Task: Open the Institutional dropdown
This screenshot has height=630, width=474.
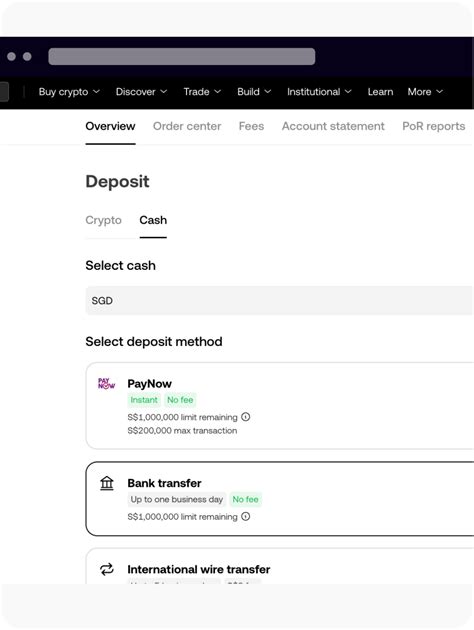Action: coord(319,92)
